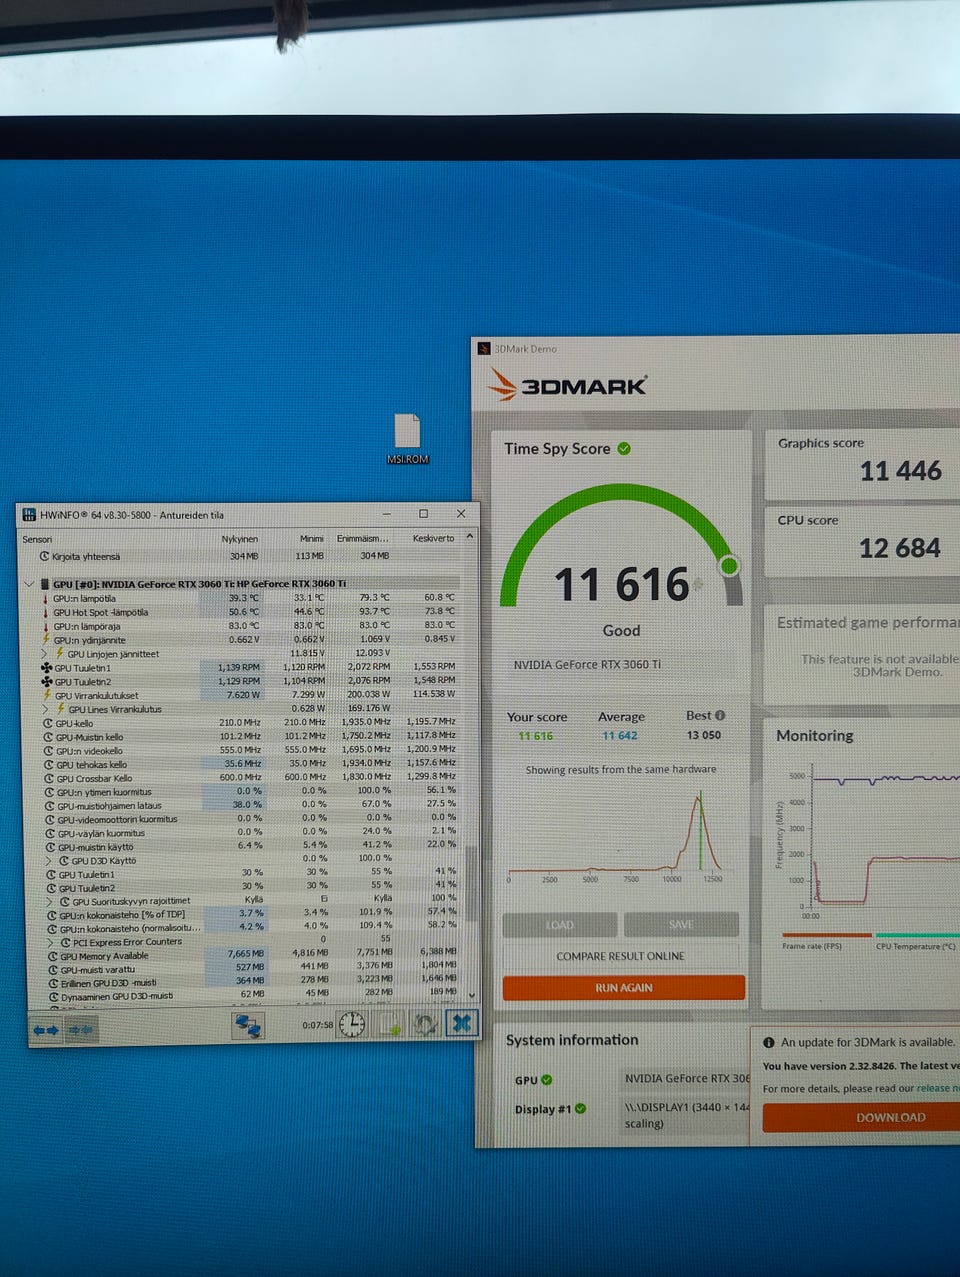960x1277 pixels.
Task: Click icon of GPU Memory Available row
Action: point(51,956)
